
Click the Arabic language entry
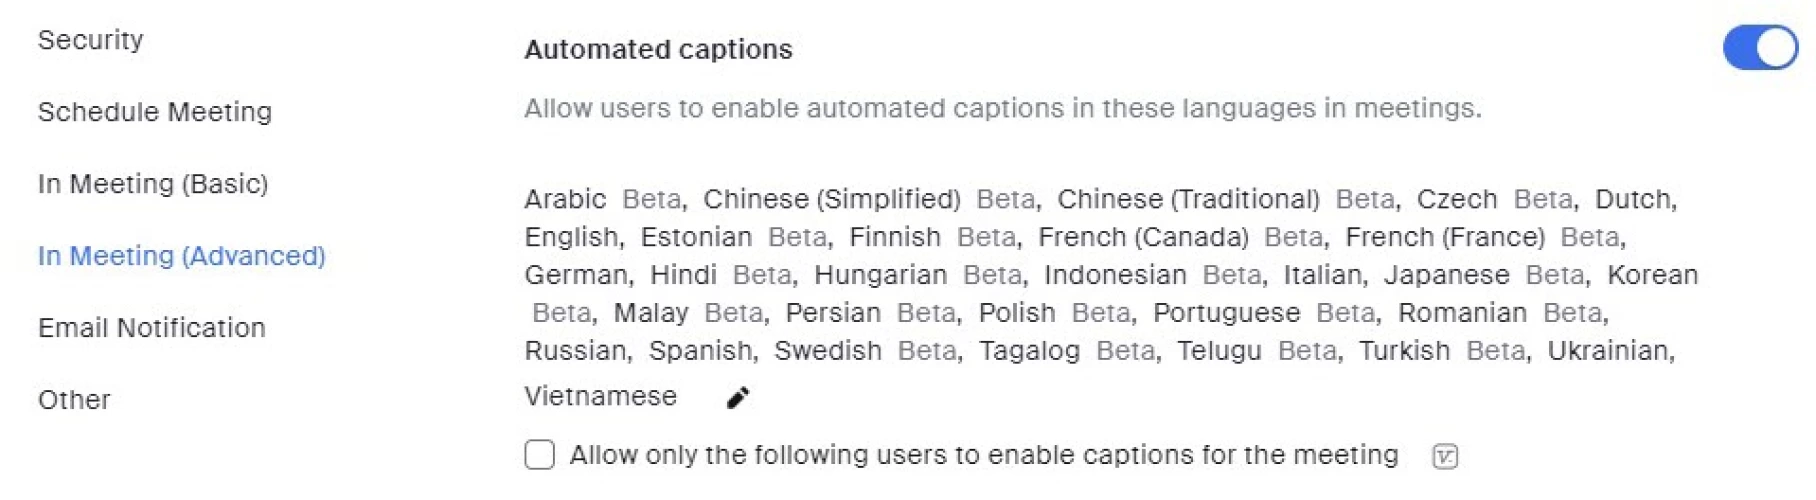[565, 199]
